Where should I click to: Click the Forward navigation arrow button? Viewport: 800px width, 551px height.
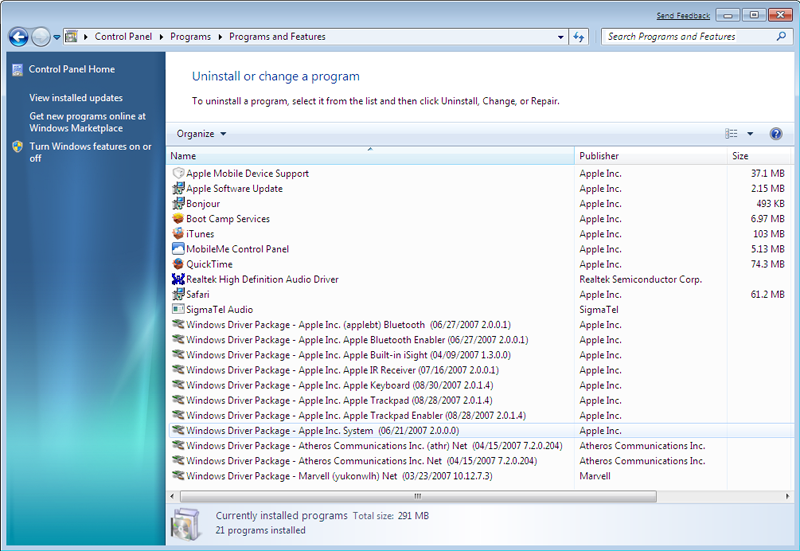(41, 37)
